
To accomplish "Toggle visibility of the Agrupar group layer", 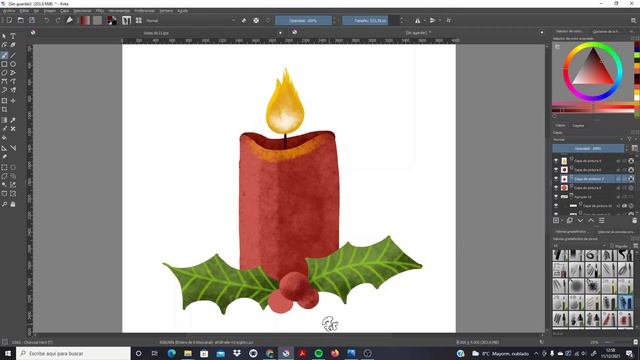I will click(556, 196).
